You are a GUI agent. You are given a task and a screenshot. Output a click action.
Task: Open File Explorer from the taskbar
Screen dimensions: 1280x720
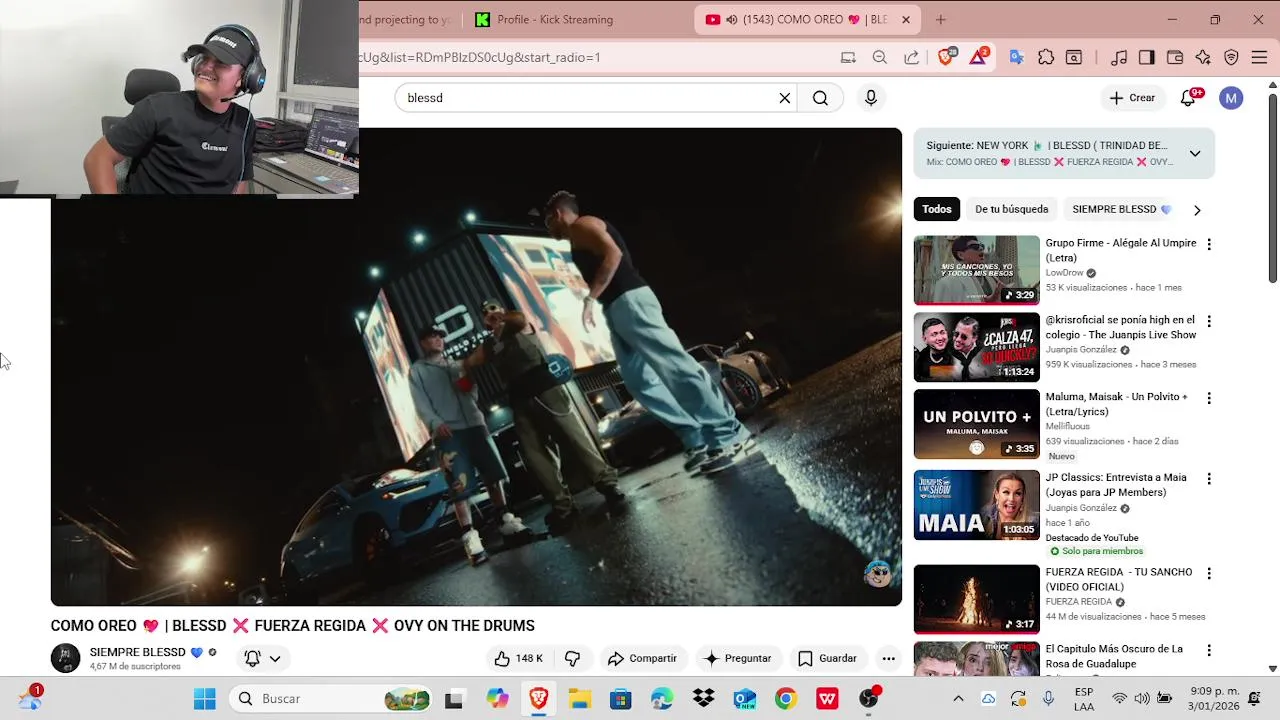click(579, 698)
